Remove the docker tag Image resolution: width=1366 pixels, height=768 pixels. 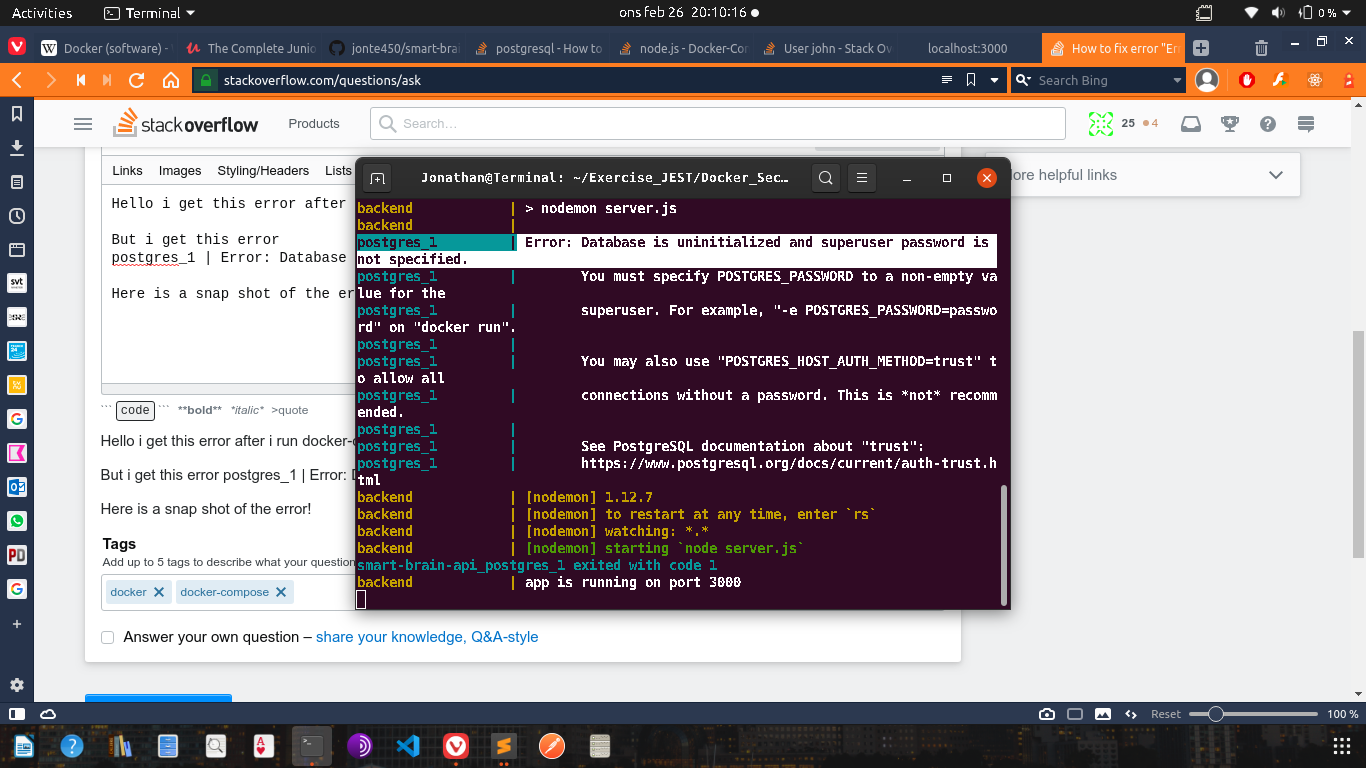[158, 592]
